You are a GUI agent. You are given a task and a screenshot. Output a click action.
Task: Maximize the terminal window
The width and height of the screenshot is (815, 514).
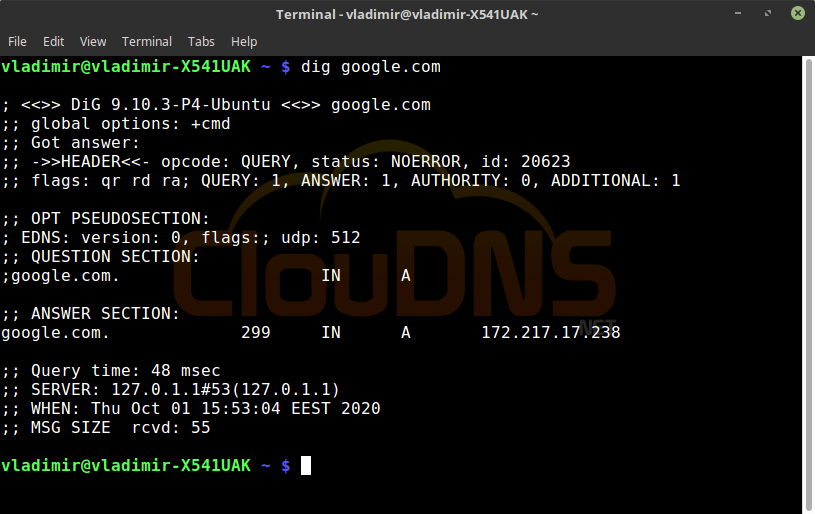click(x=768, y=14)
